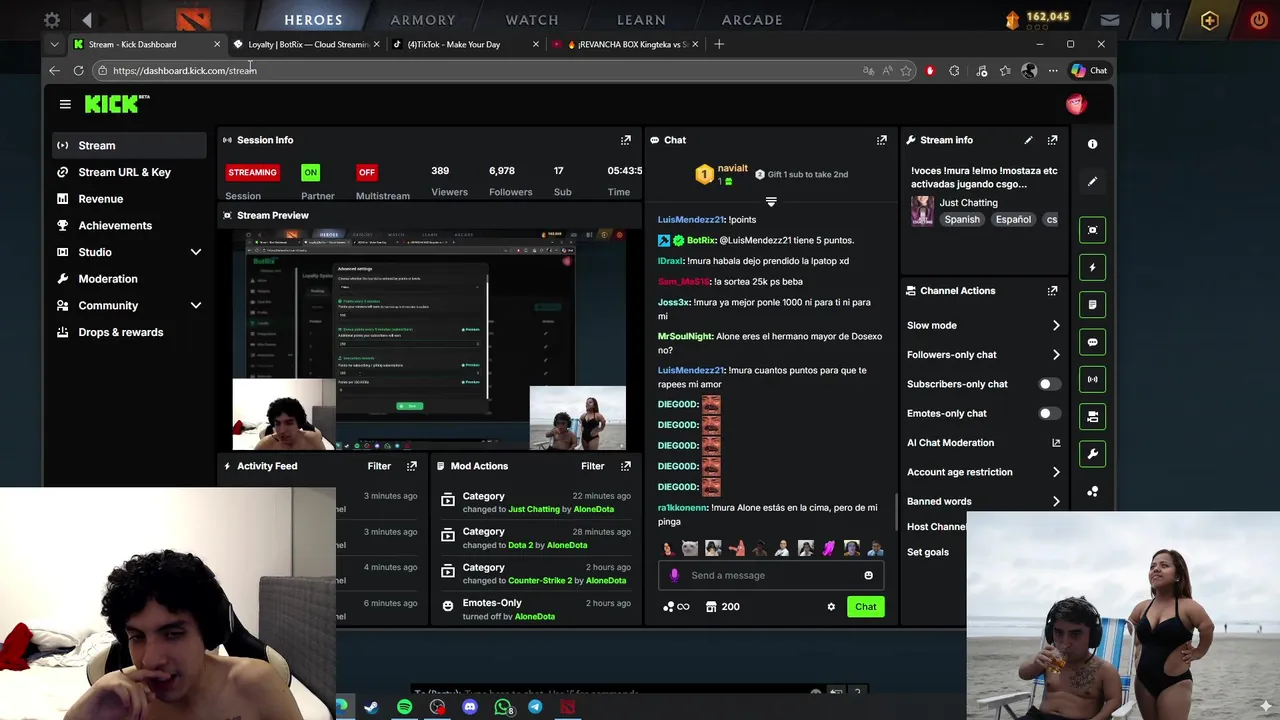The width and height of the screenshot is (1280, 720).
Task: Select Stream in the sidebar
Action: tap(128, 145)
